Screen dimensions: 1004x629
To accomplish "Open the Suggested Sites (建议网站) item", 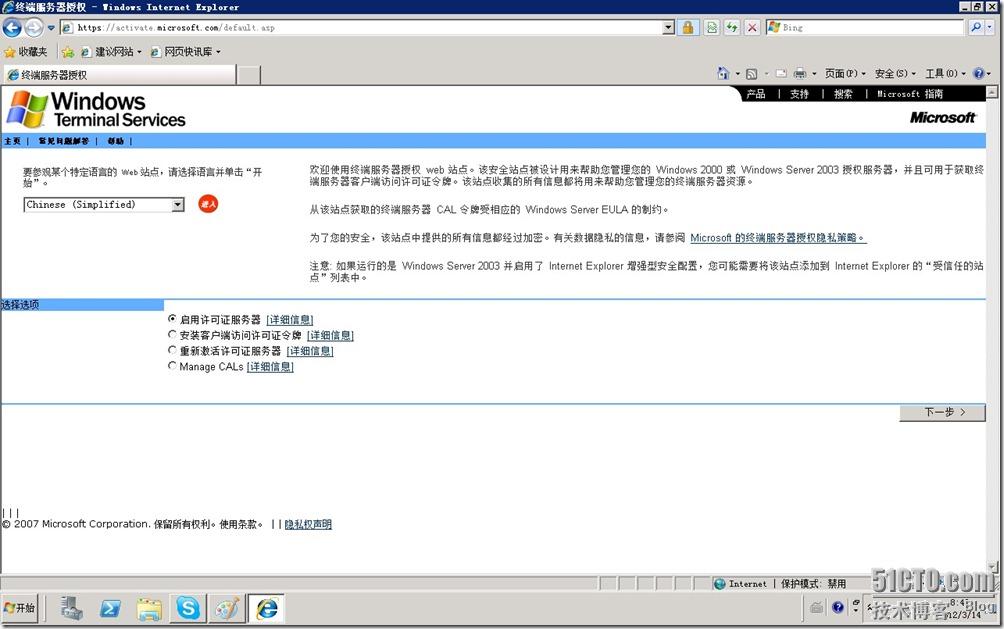I will pos(110,52).
